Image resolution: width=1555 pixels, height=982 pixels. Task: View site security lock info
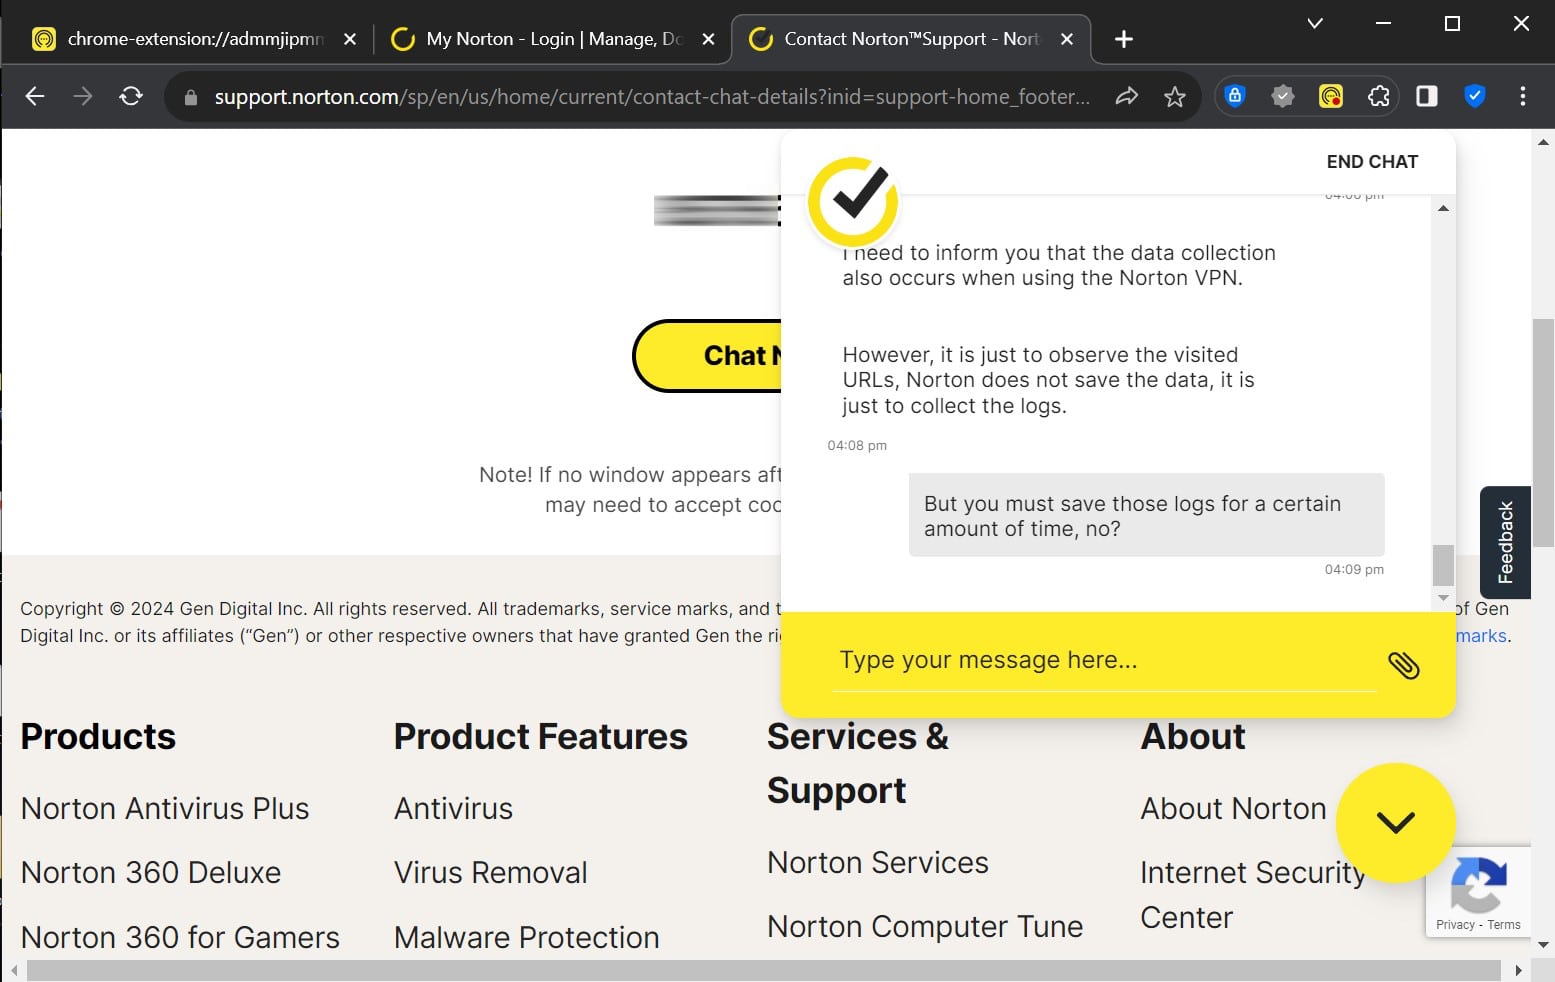tap(191, 97)
